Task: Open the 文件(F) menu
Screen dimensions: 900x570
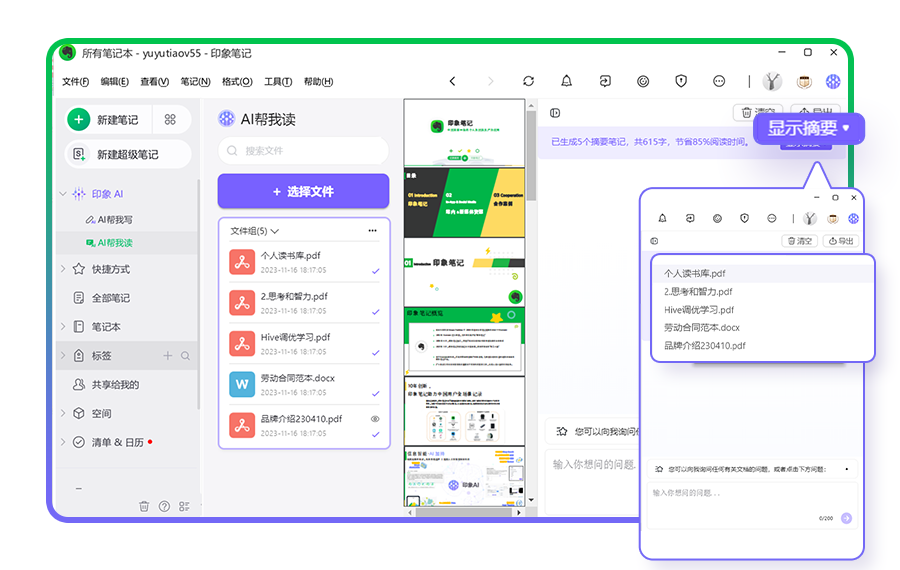Action: click(75, 82)
